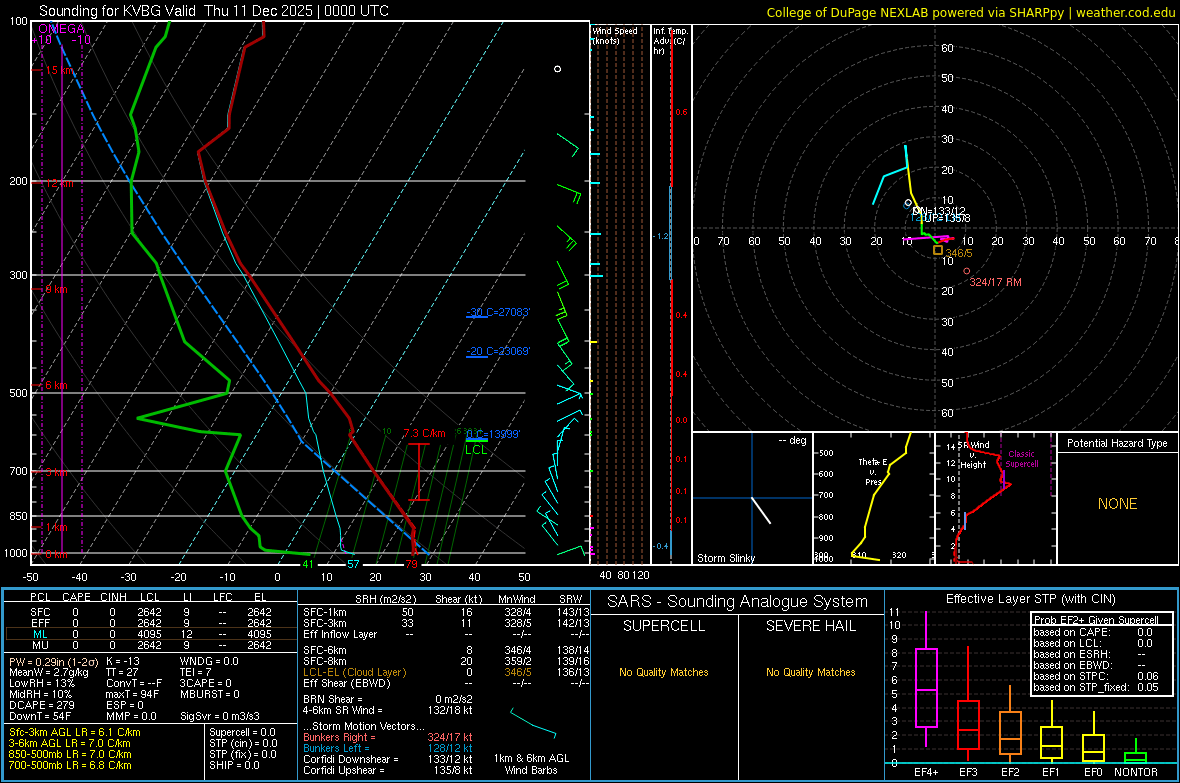Click the Classic Supercell purple label

coord(1022,459)
